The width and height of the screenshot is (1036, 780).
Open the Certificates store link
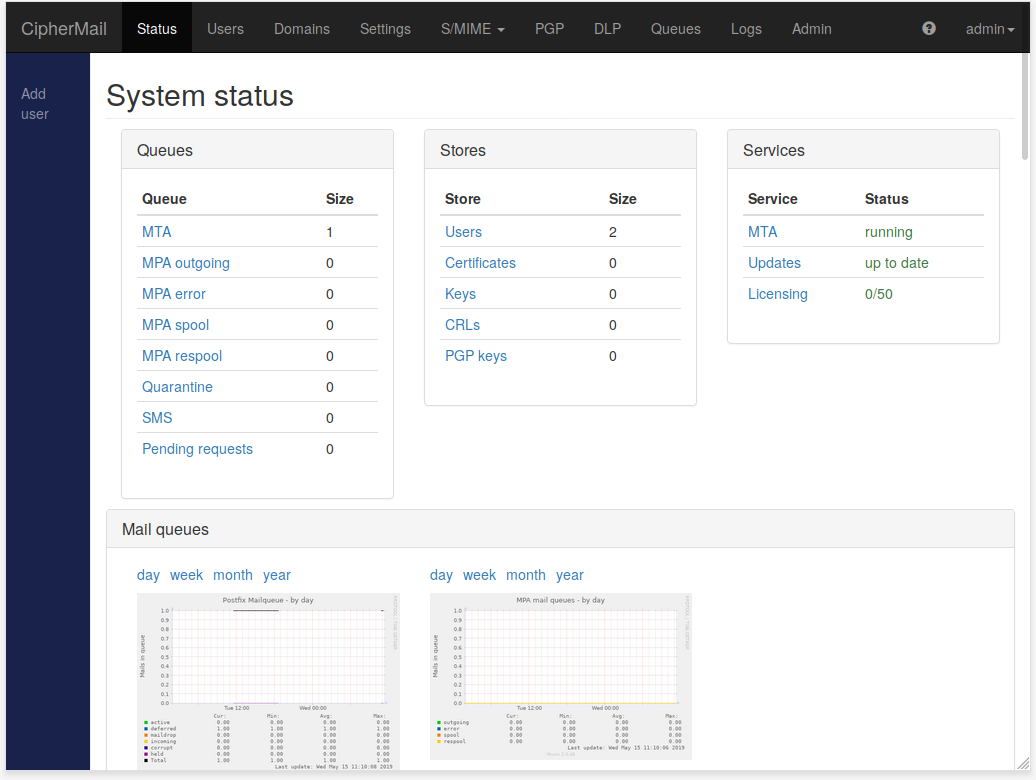(480, 263)
